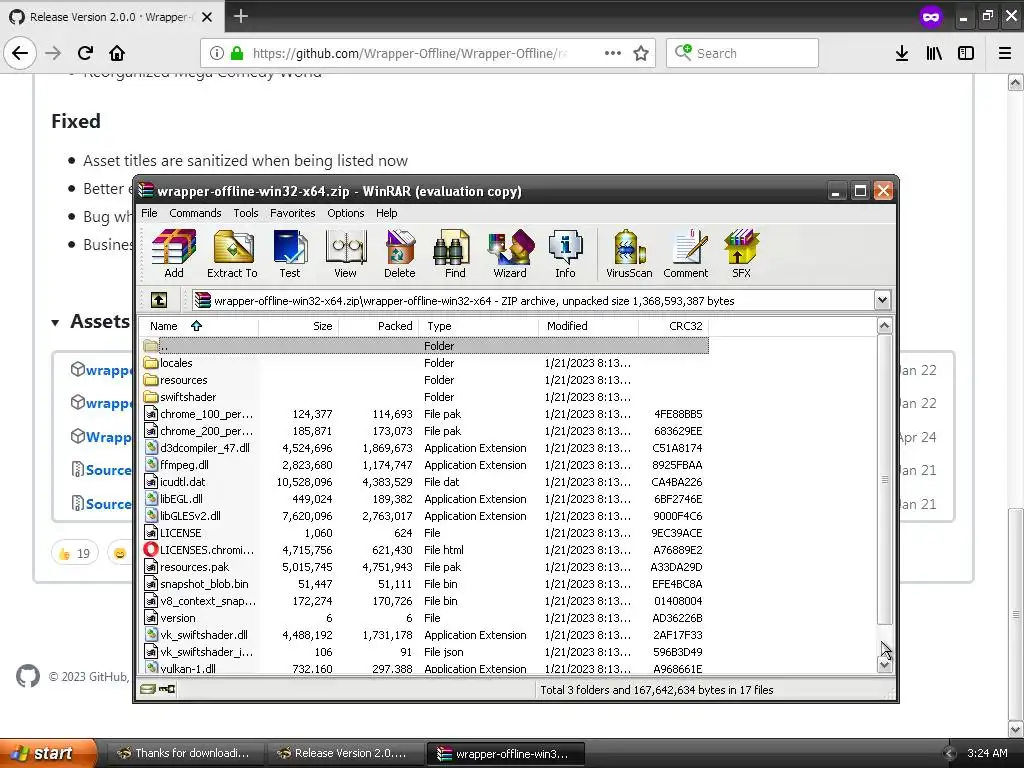Go to the browser Home page
The width and height of the screenshot is (1024, 768).
pos(117,53)
